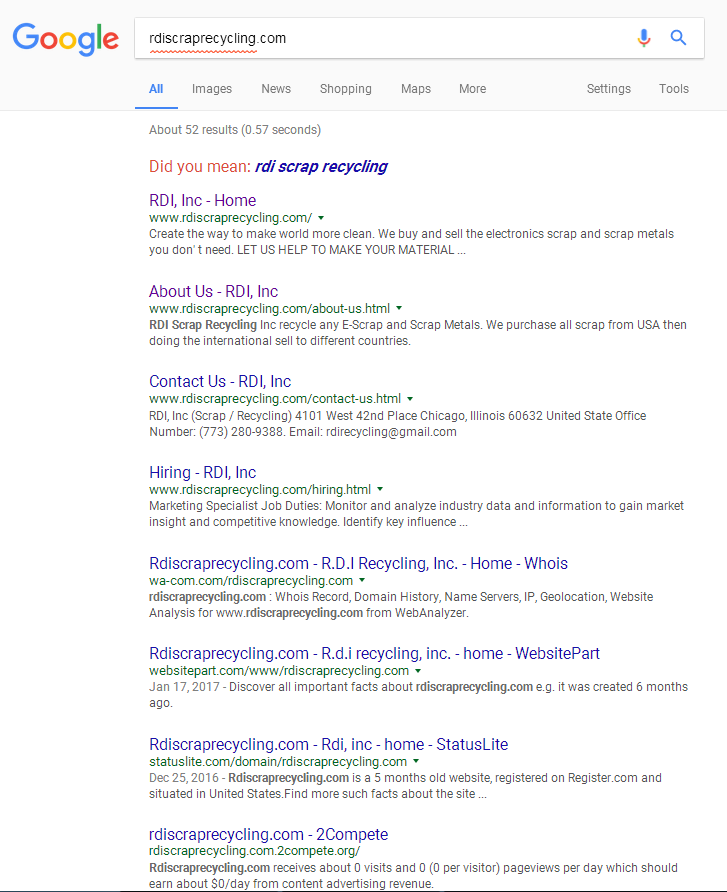Click snippet starting 'Marketing Specialist Job Duties'
This screenshot has width=727, height=892.
click(416, 514)
